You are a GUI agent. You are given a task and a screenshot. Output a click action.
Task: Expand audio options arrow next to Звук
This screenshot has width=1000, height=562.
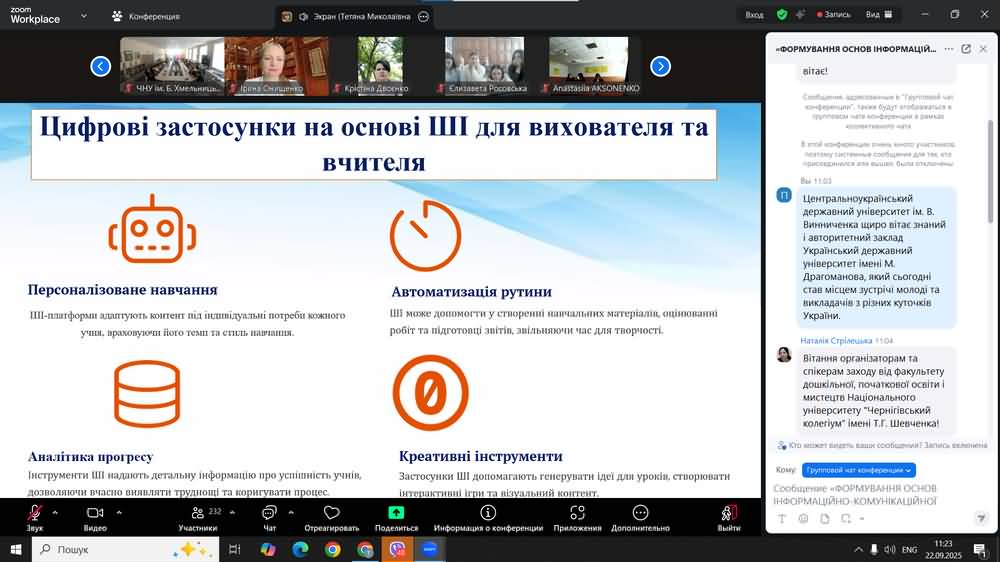click(55, 512)
